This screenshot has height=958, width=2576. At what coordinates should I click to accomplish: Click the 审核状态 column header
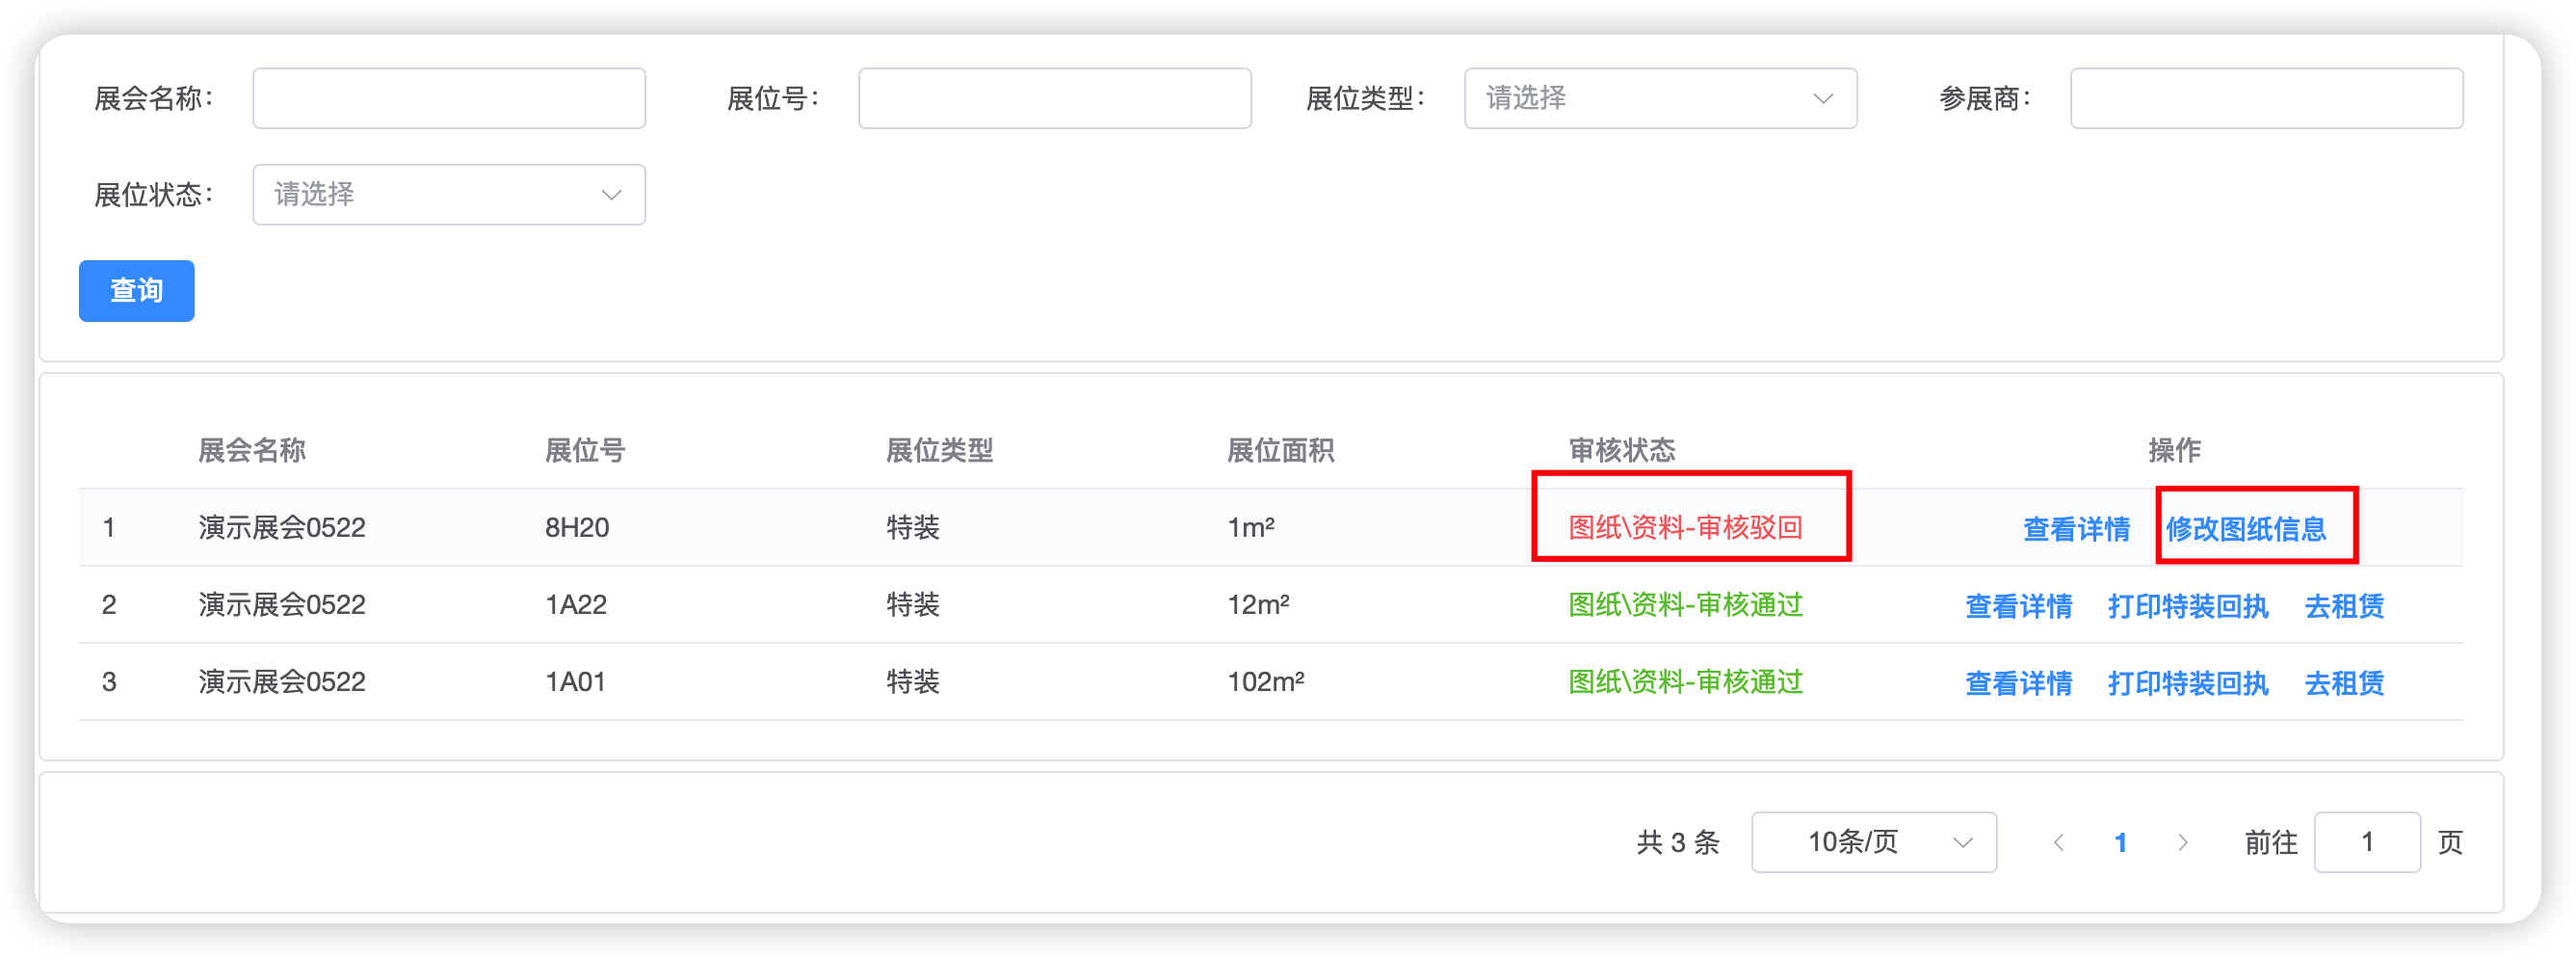pyautogui.click(x=1621, y=450)
